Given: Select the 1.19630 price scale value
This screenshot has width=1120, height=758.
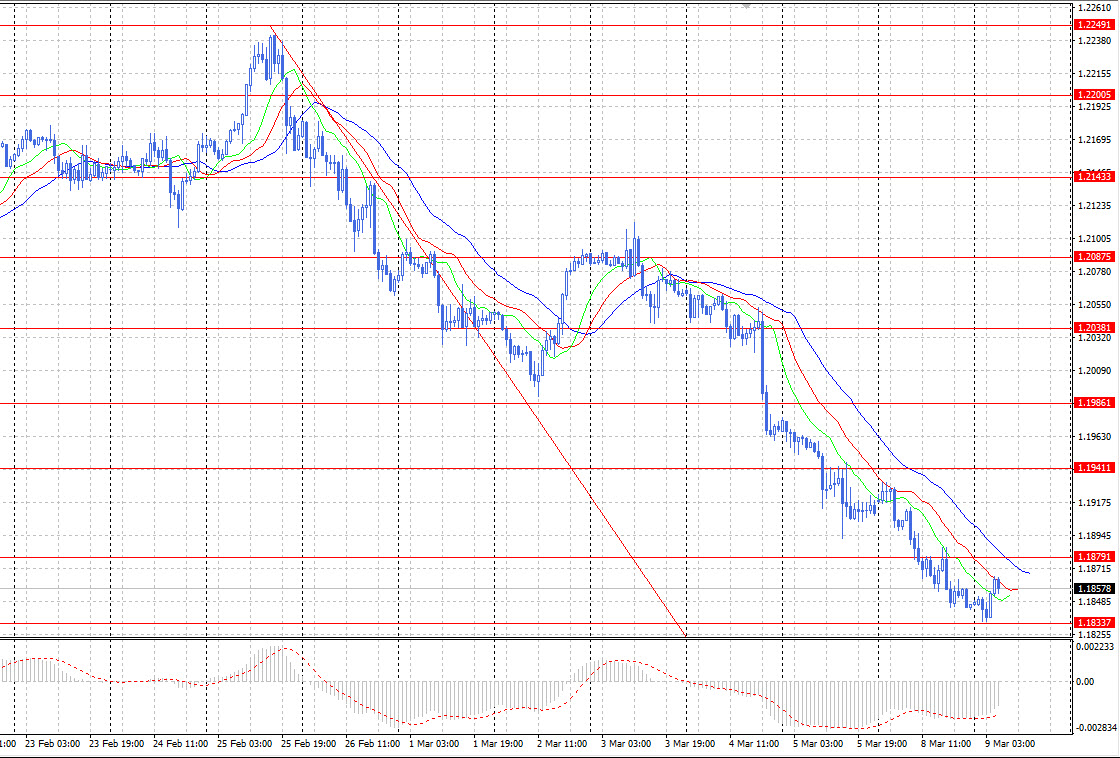Looking at the screenshot, I should (1094, 437).
